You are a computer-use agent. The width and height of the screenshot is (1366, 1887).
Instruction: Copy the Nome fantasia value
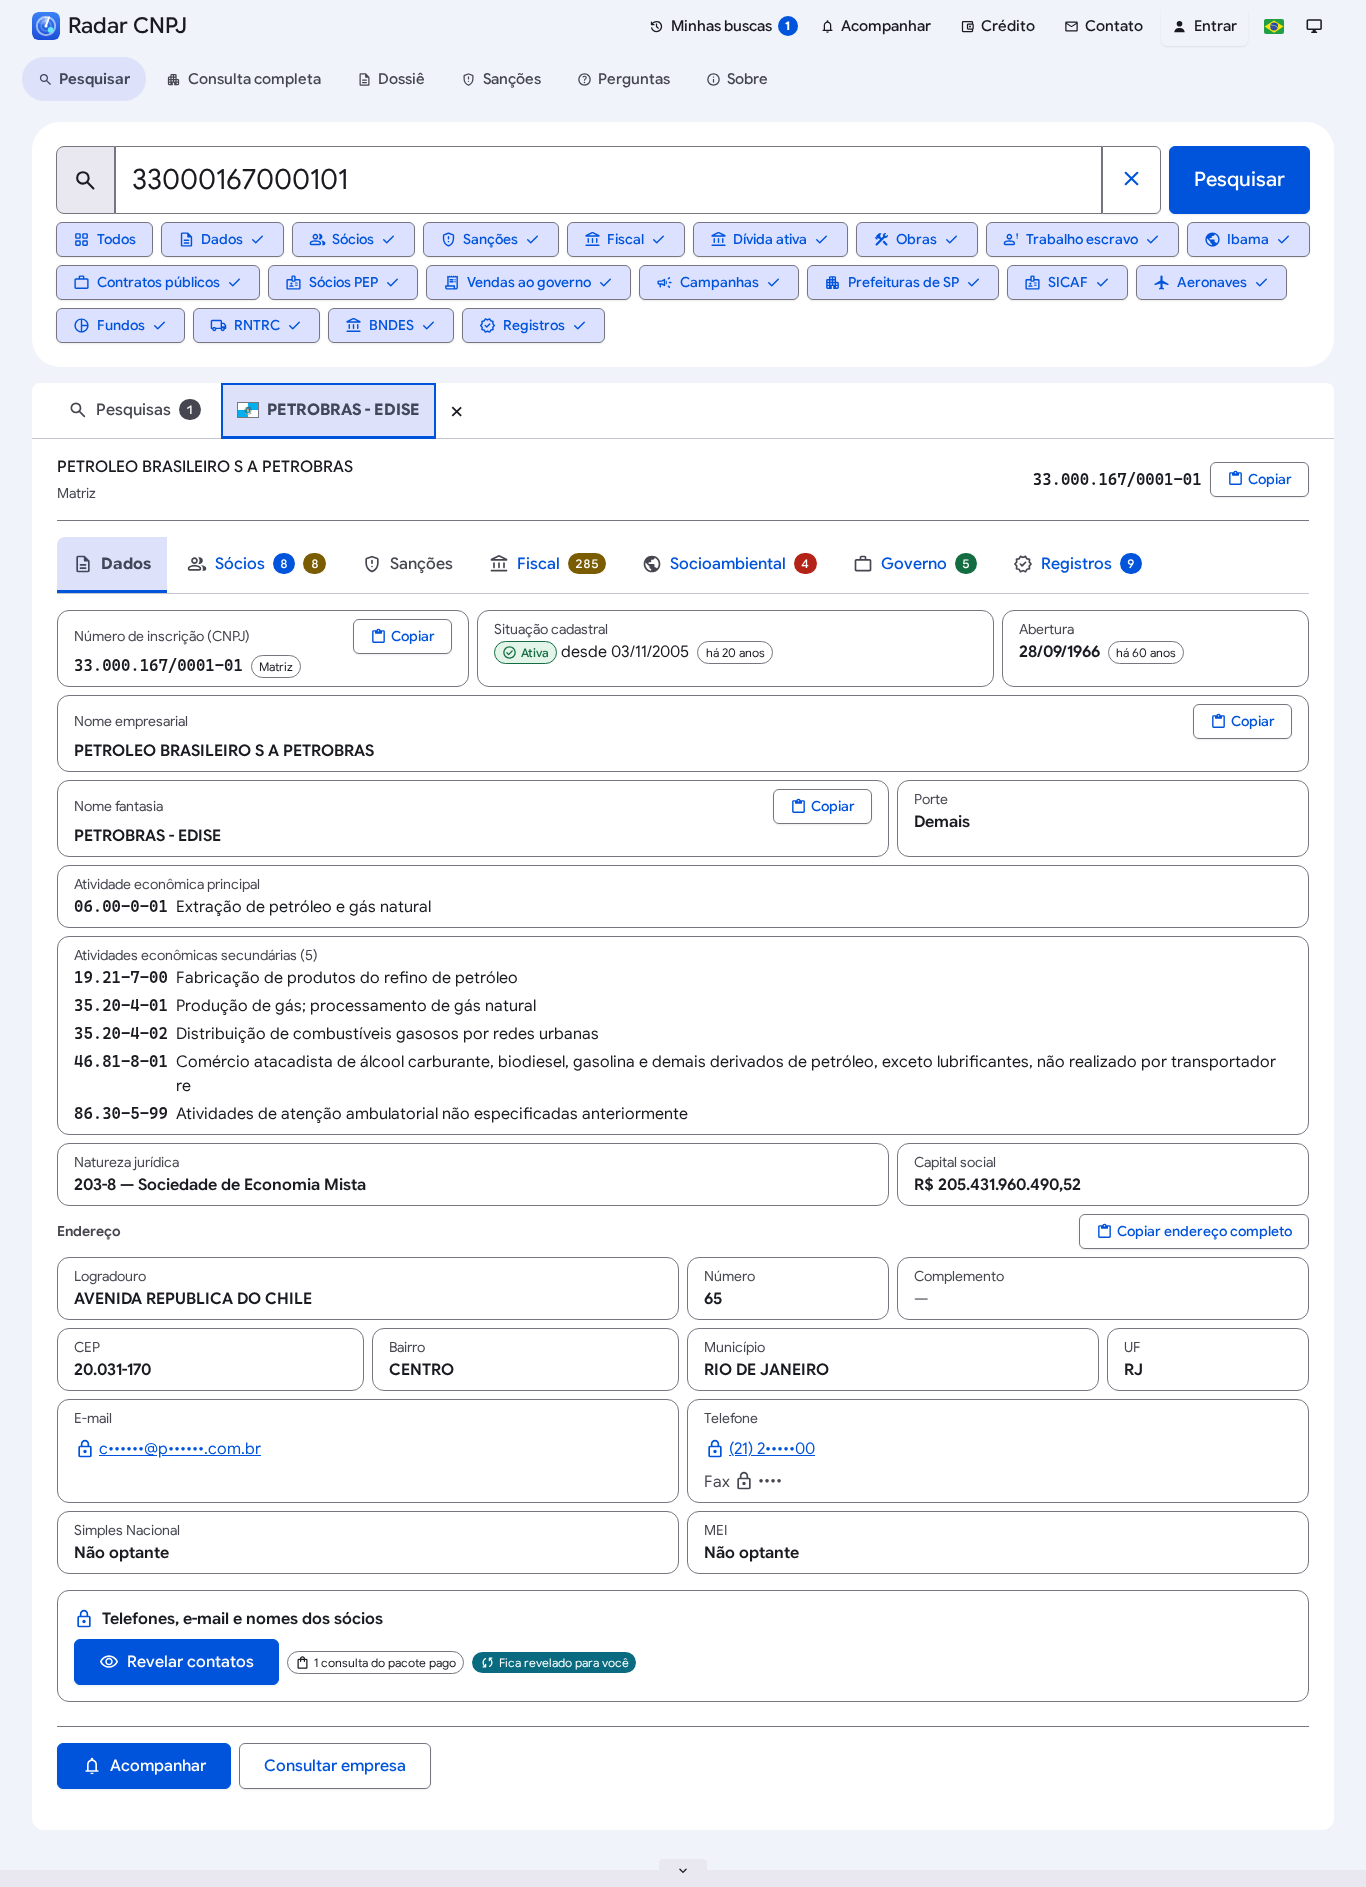(x=822, y=807)
